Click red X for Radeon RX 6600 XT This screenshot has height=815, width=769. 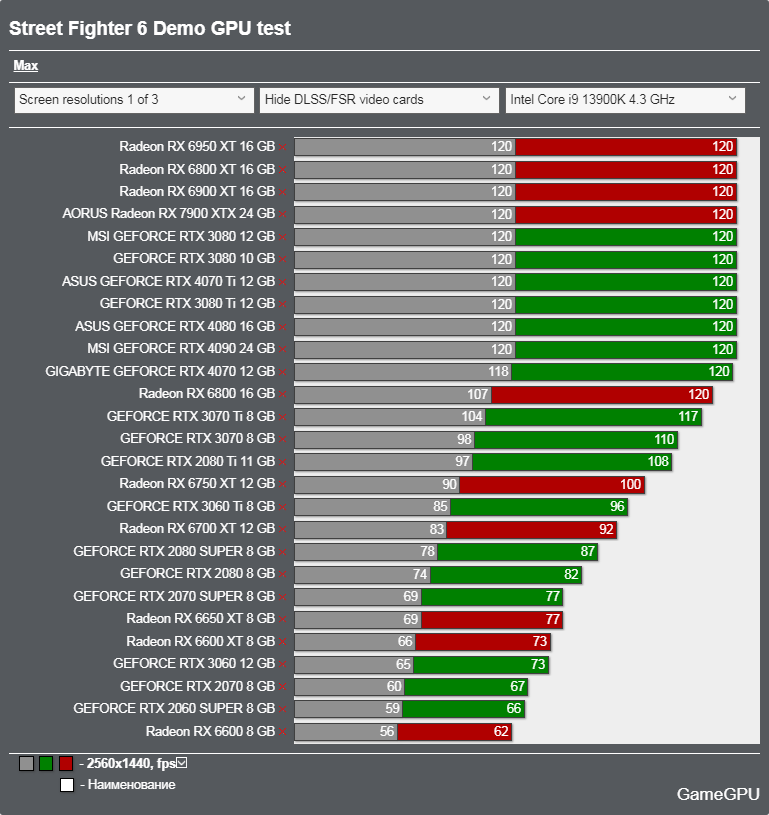pyautogui.click(x=282, y=641)
